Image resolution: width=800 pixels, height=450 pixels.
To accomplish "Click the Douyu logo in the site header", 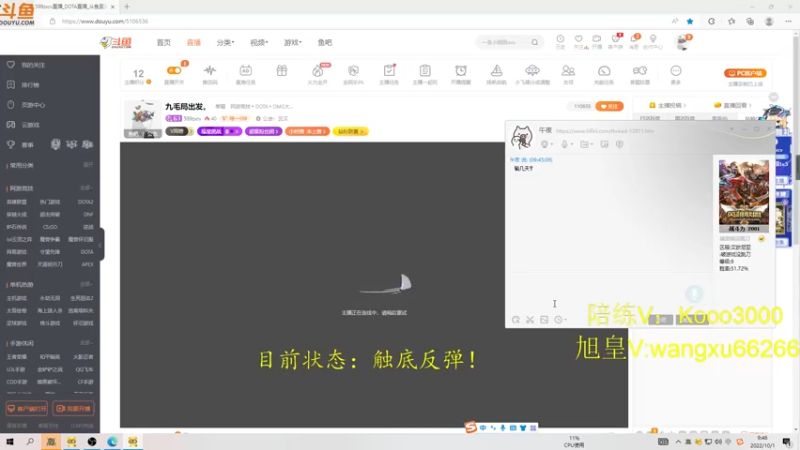I will click(x=116, y=42).
